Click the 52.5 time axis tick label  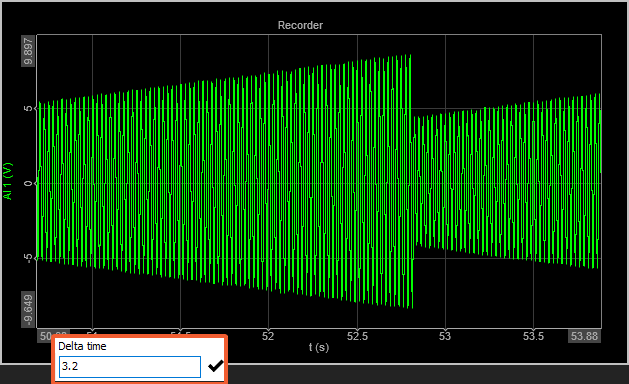(x=357, y=336)
